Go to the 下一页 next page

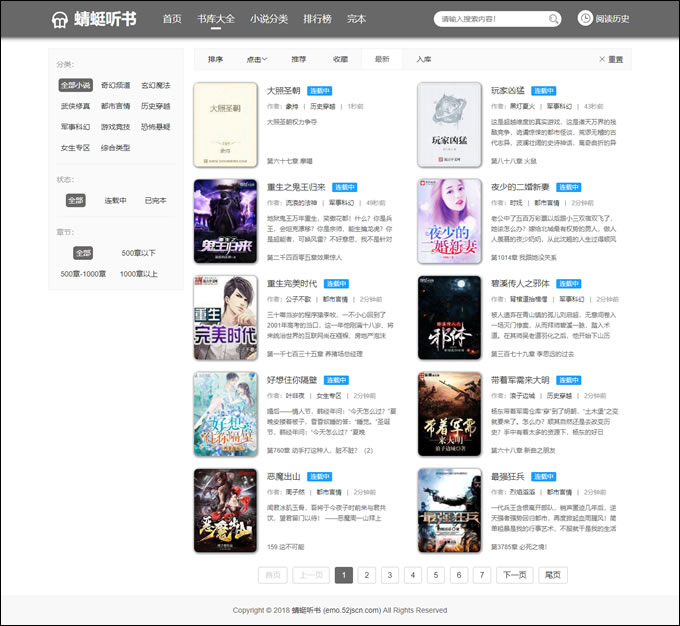pos(513,575)
